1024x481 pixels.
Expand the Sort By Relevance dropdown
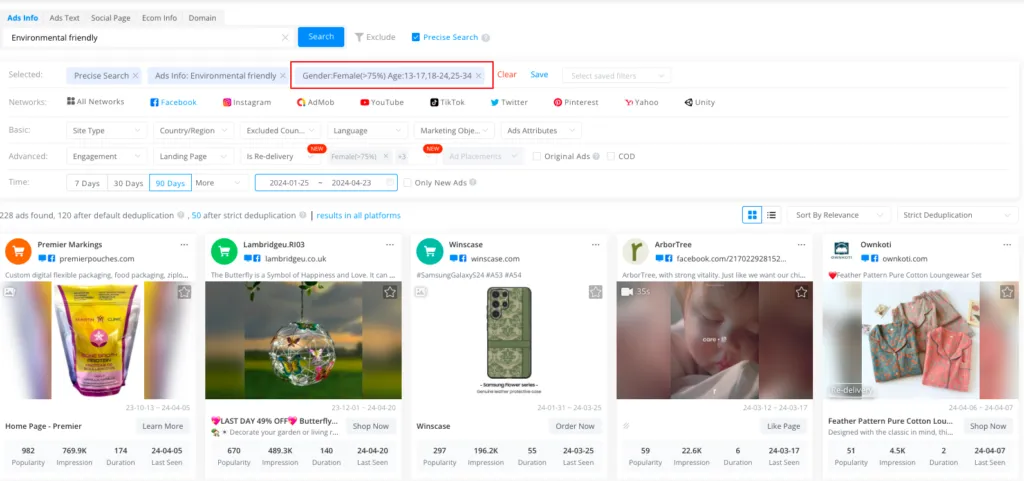pos(838,215)
